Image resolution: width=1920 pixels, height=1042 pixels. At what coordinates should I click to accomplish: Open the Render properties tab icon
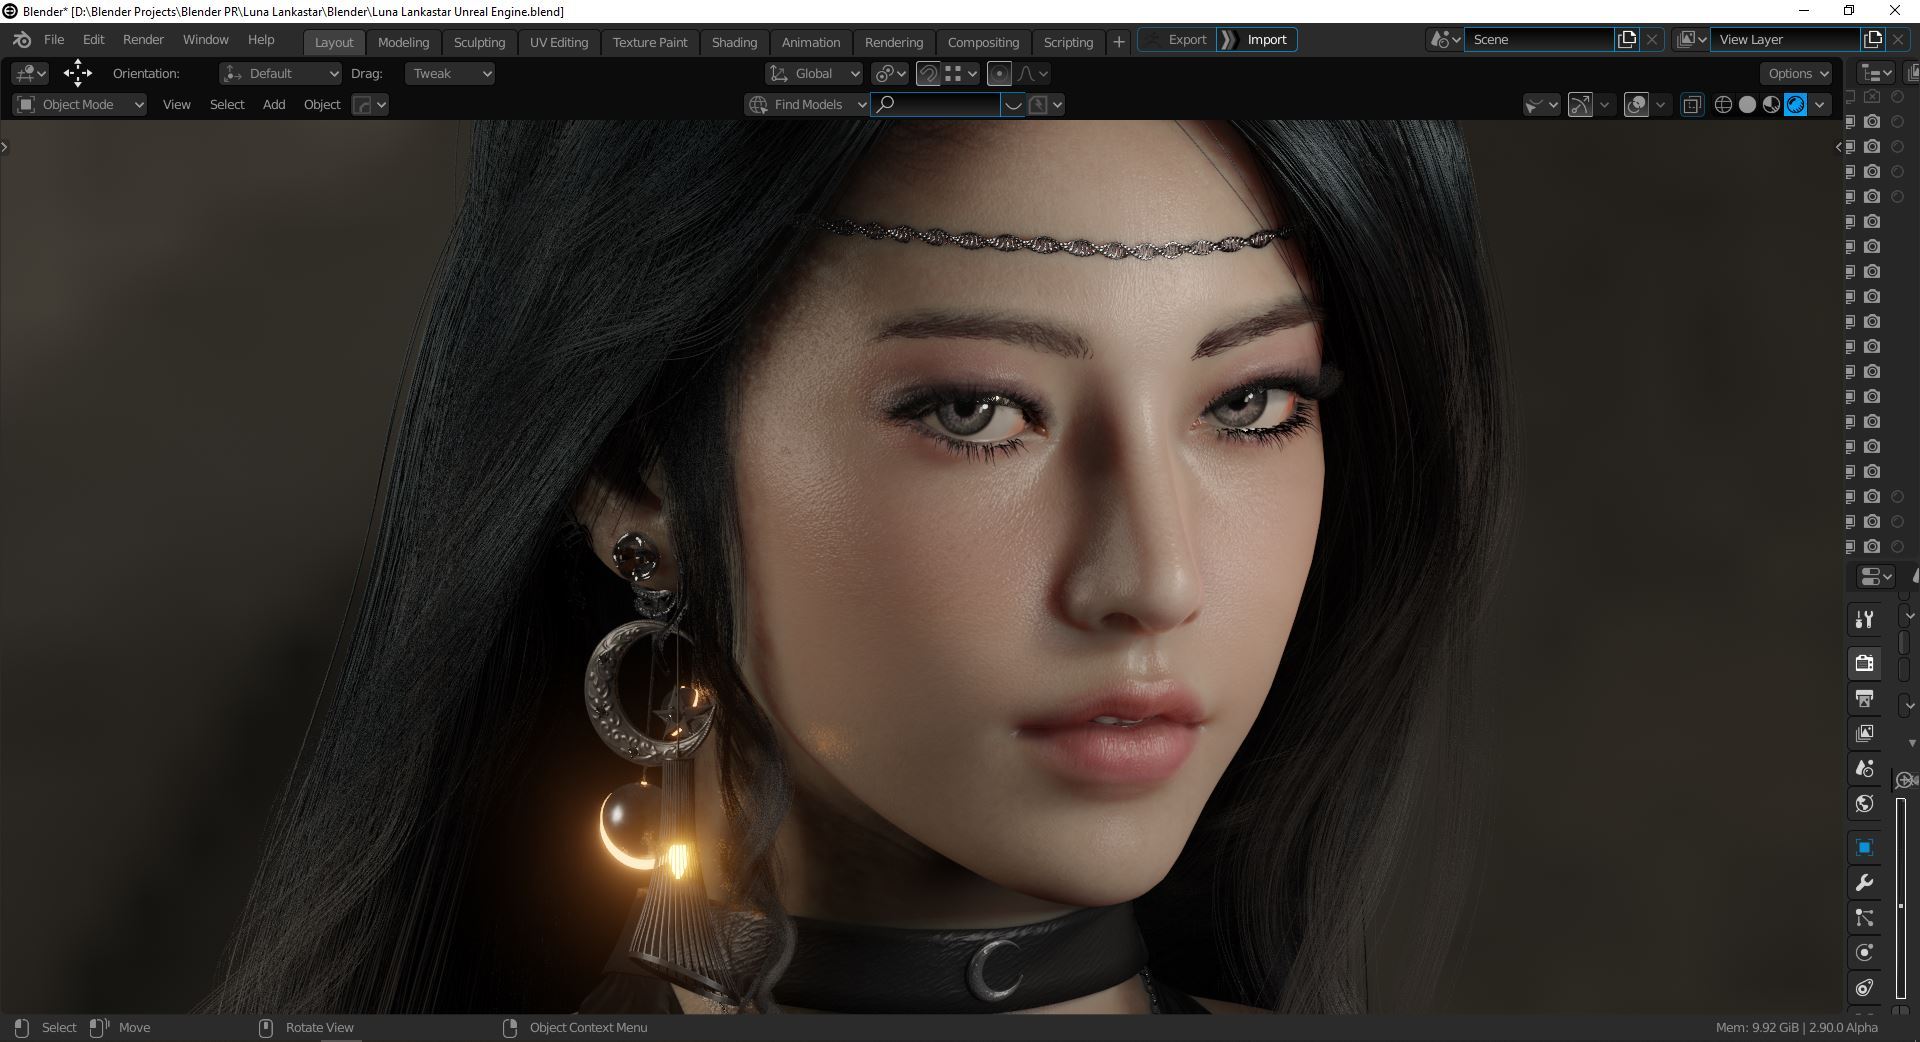tap(1864, 663)
